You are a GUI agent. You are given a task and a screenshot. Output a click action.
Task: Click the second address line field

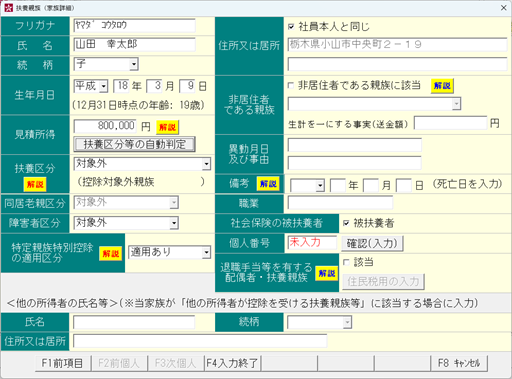[397, 64]
